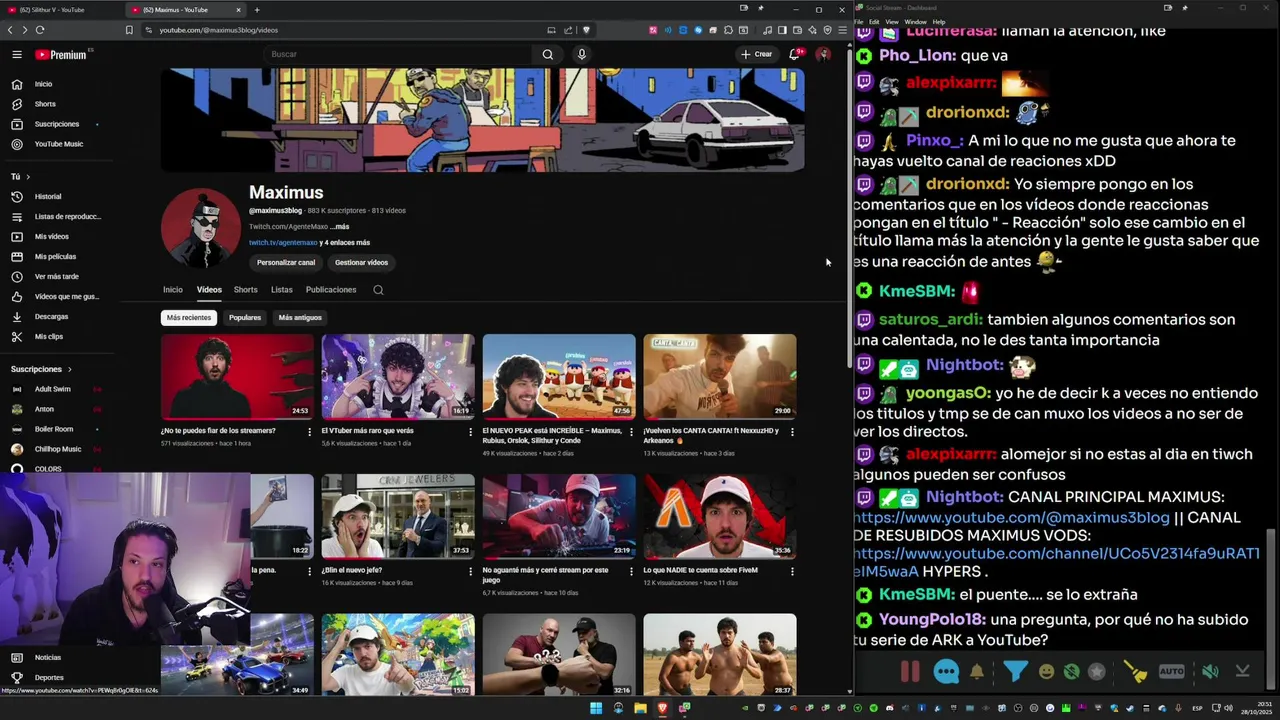
Task: Open the twitch.tv/agentemaxo channel link
Action: [283, 242]
